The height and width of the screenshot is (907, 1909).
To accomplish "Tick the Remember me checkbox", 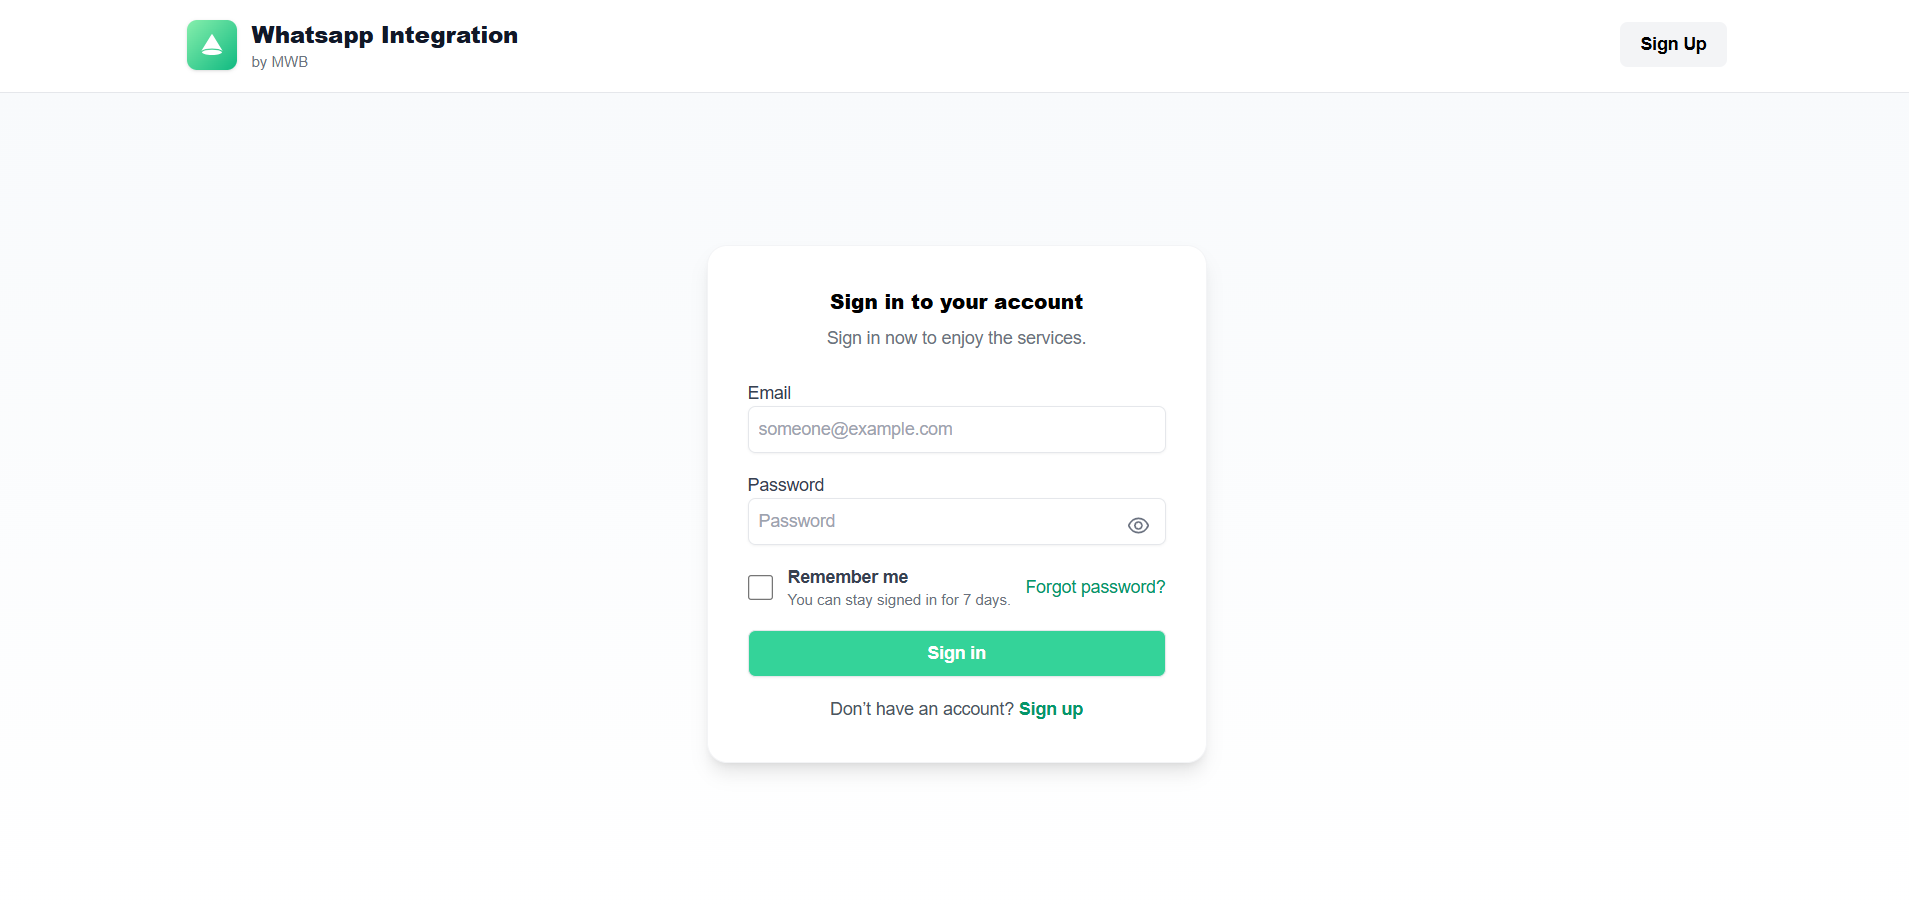I will click(760, 587).
